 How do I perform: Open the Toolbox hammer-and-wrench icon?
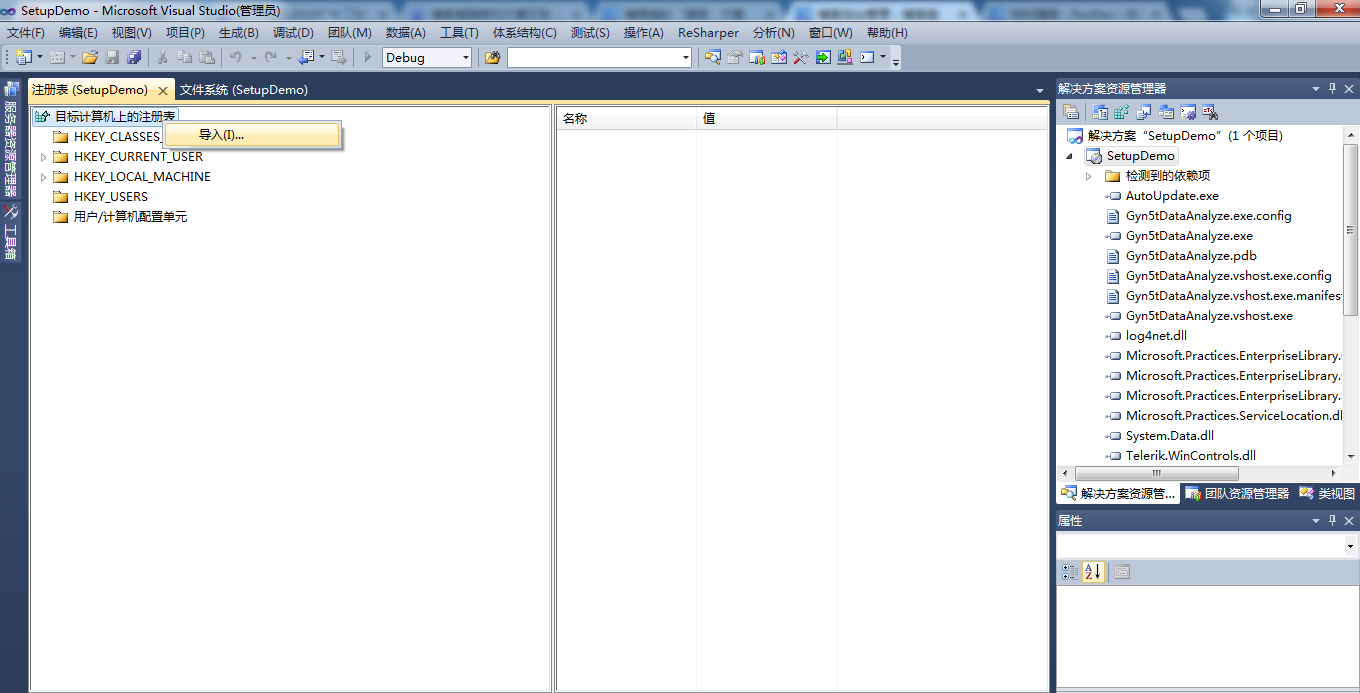(x=800, y=58)
